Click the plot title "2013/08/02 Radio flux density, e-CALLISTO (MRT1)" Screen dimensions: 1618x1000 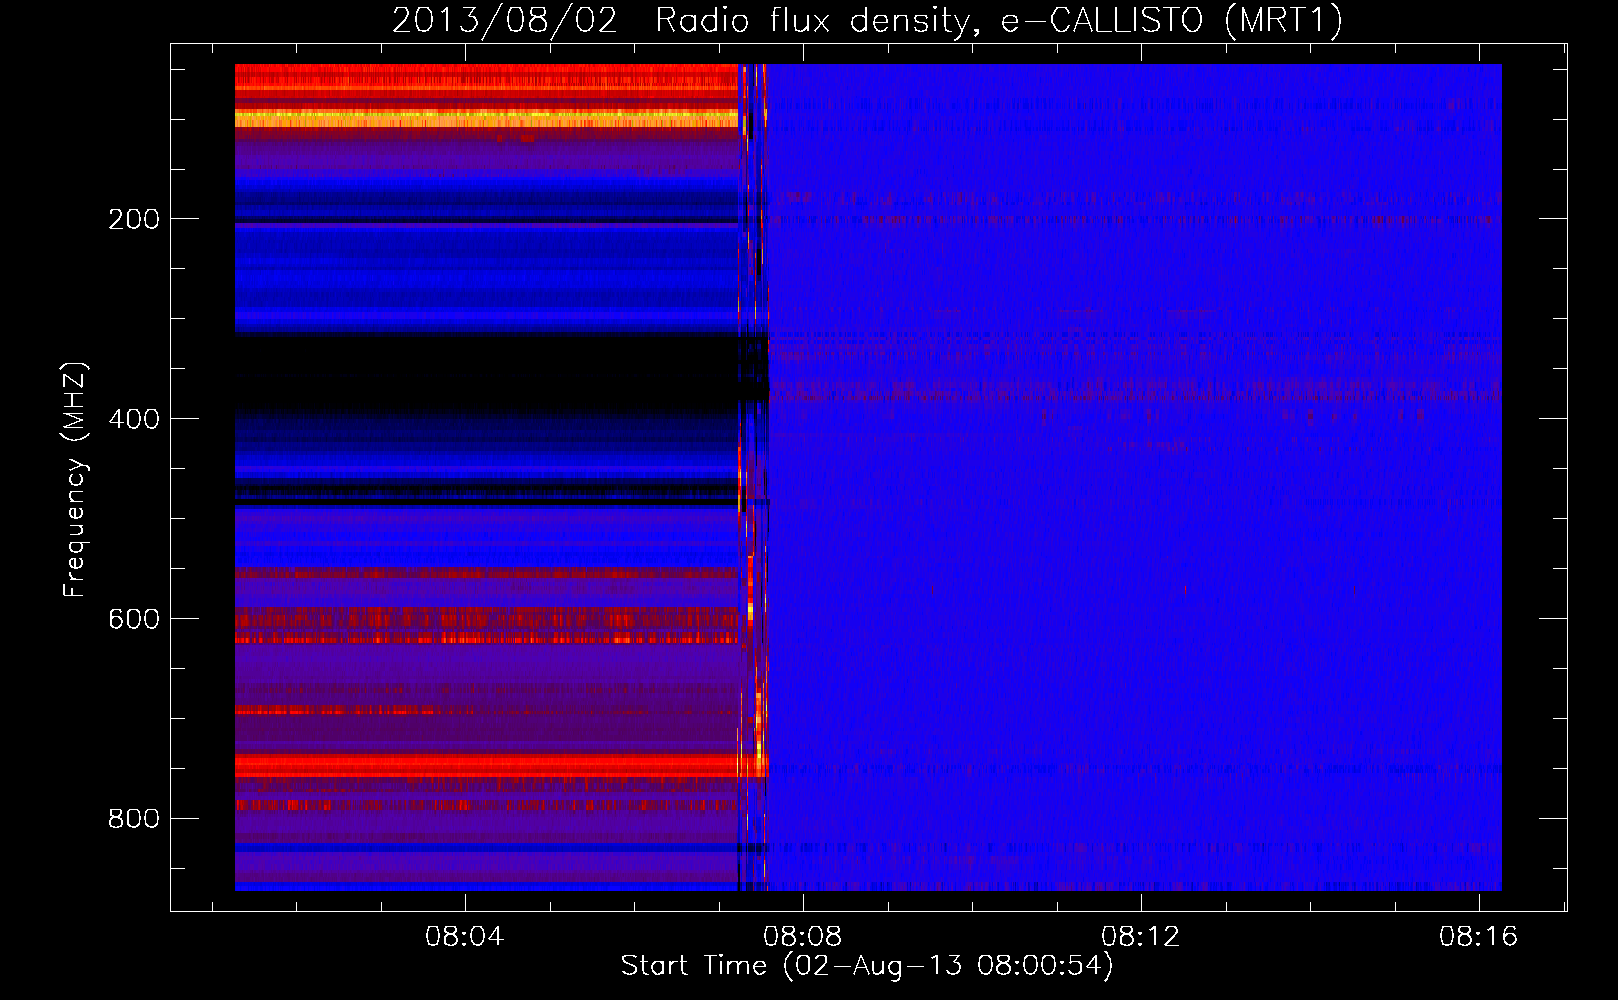point(867,21)
